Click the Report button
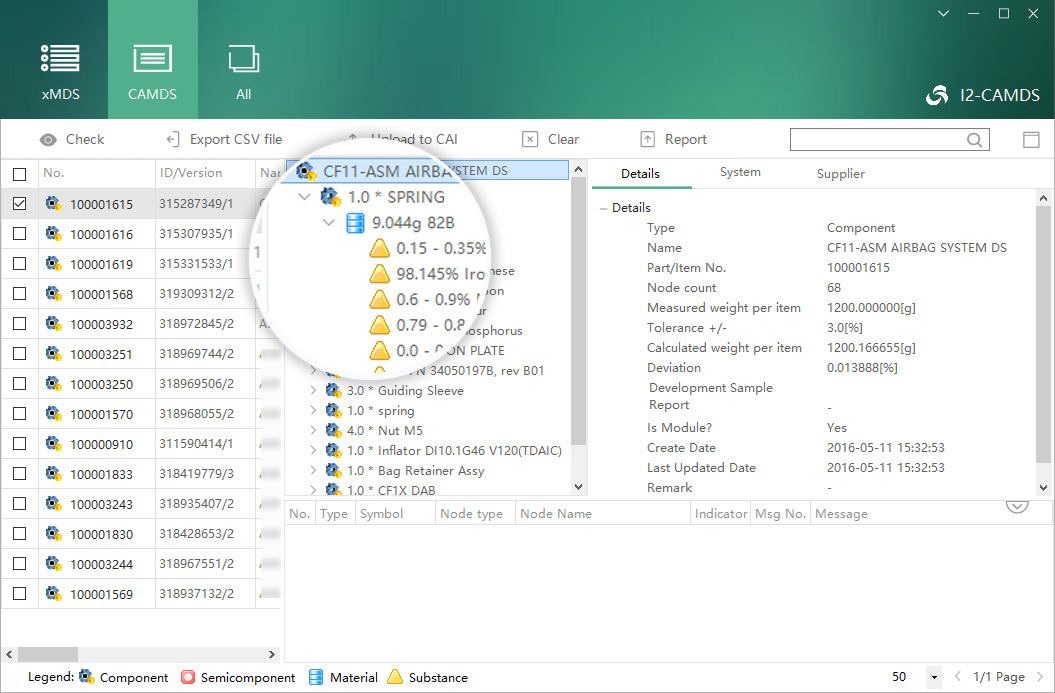This screenshot has height=693, width=1055. coord(673,139)
